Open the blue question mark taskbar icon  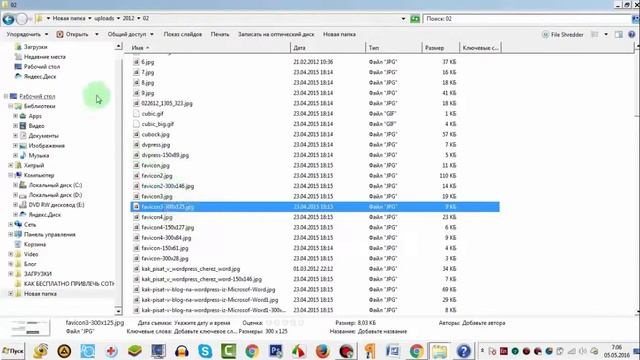tap(464, 351)
